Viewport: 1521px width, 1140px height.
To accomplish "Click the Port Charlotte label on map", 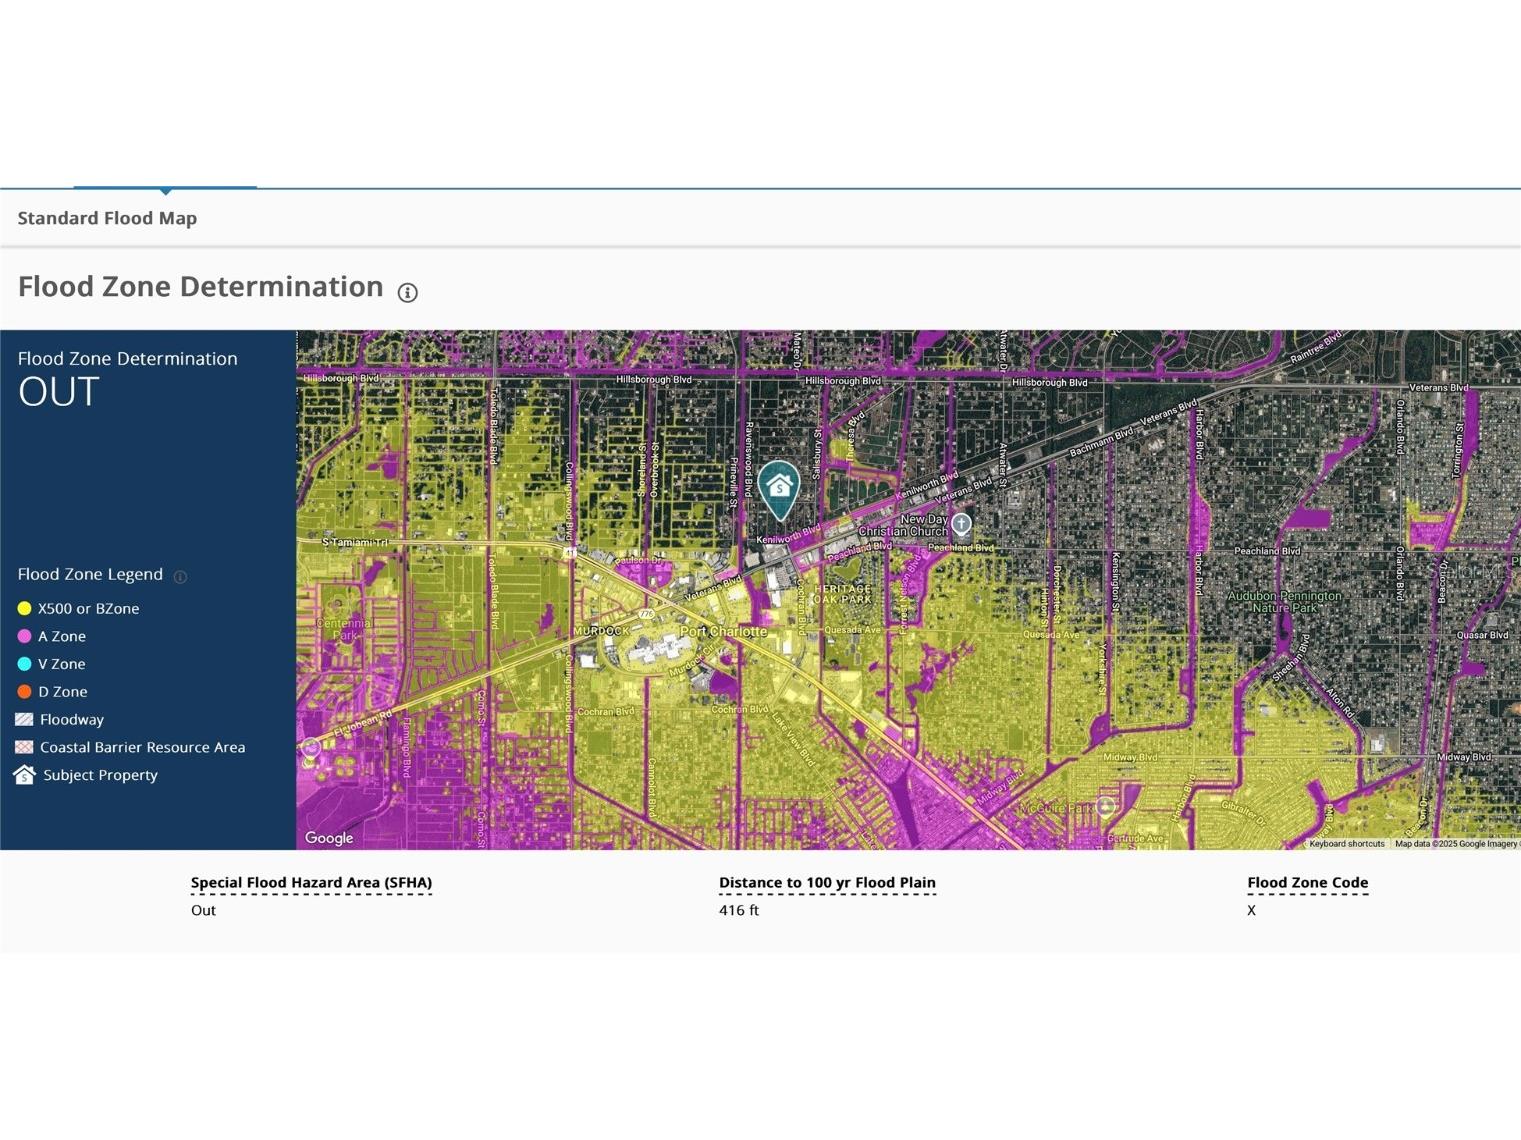I will [x=723, y=632].
